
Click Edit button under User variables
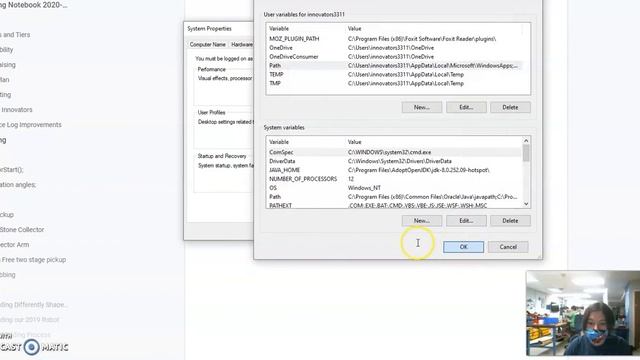(x=466, y=107)
